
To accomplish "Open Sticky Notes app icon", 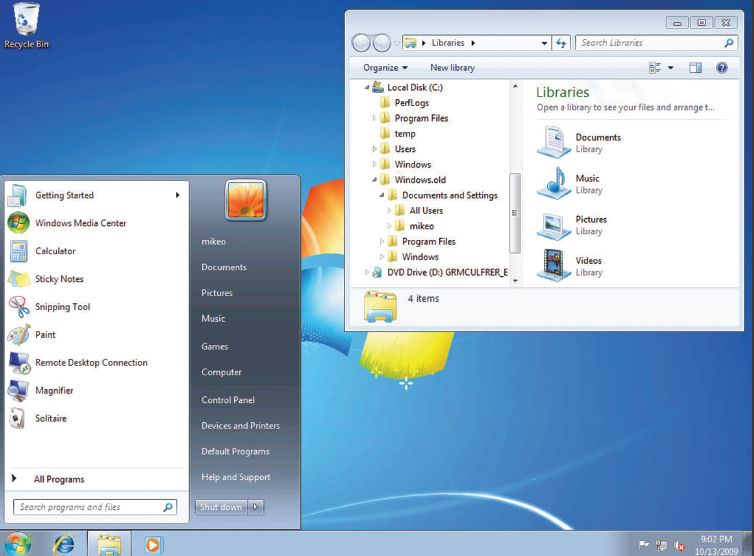I will pos(19,279).
